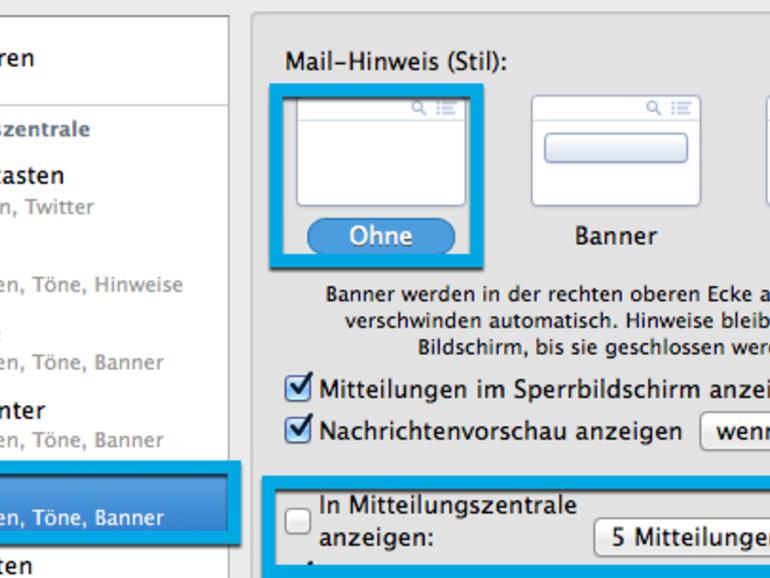Select the Ohne alert style thumbnail
This screenshot has height=578, width=770.
click(x=381, y=152)
